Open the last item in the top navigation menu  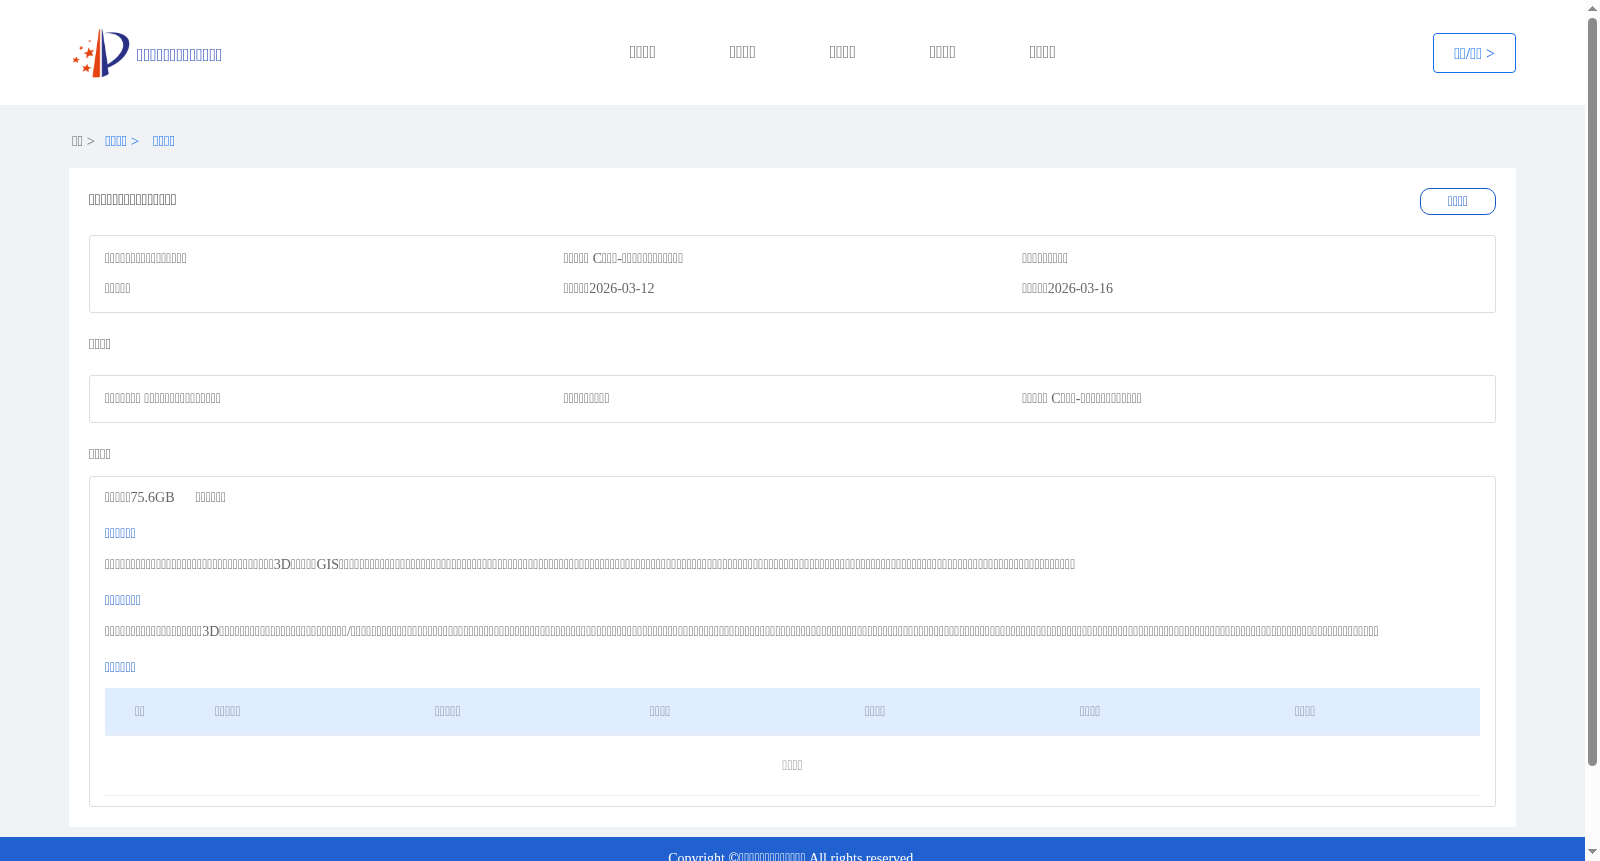click(x=1042, y=52)
